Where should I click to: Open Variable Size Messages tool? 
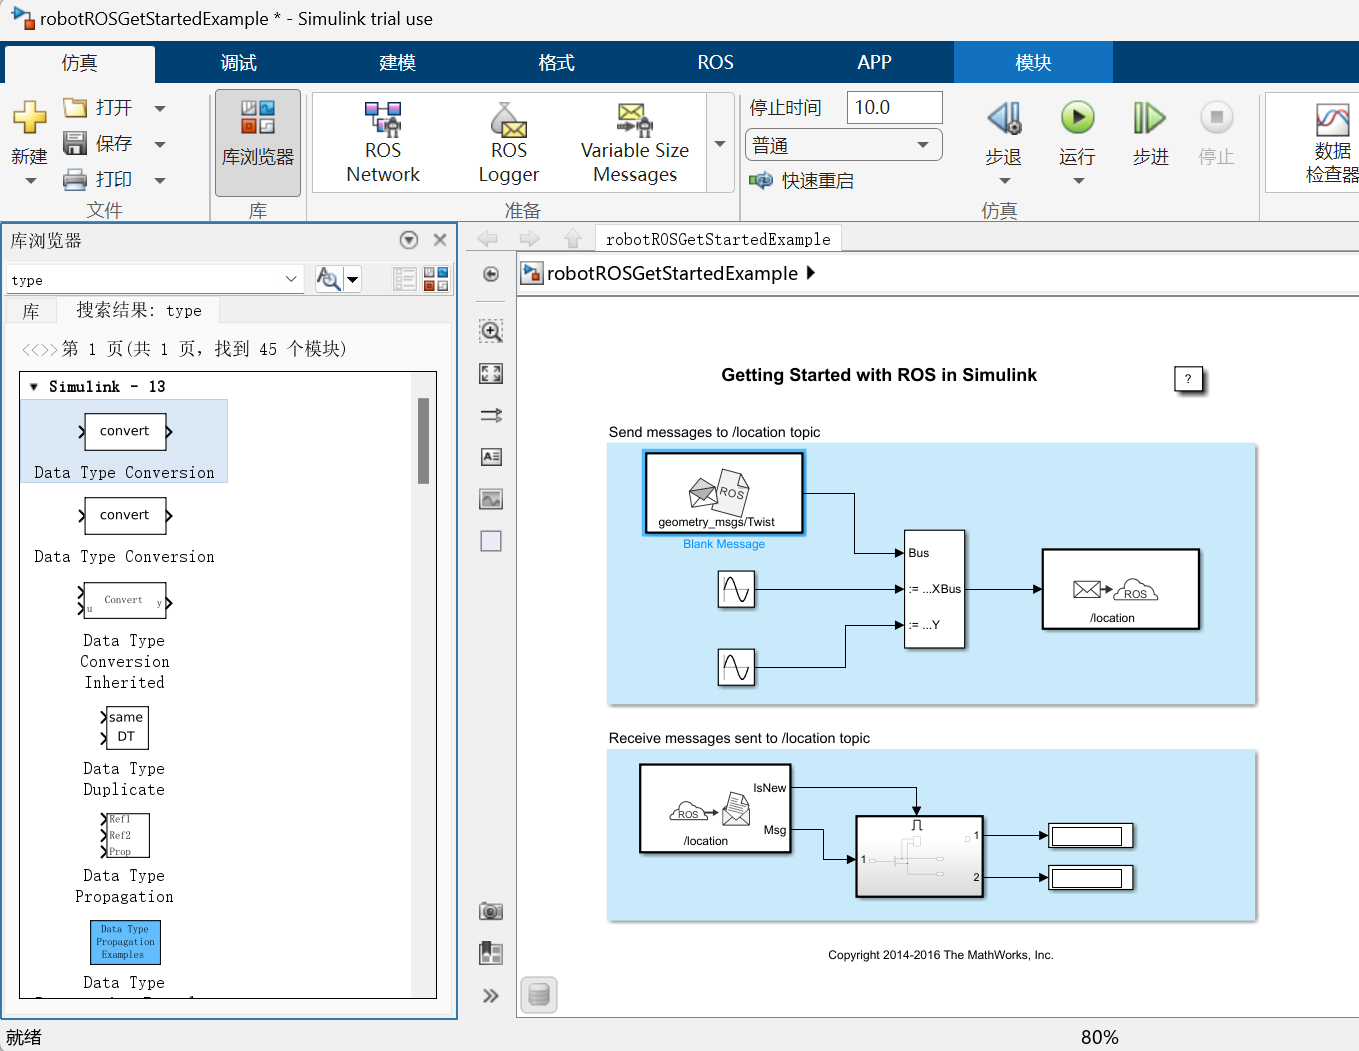pos(635,143)
